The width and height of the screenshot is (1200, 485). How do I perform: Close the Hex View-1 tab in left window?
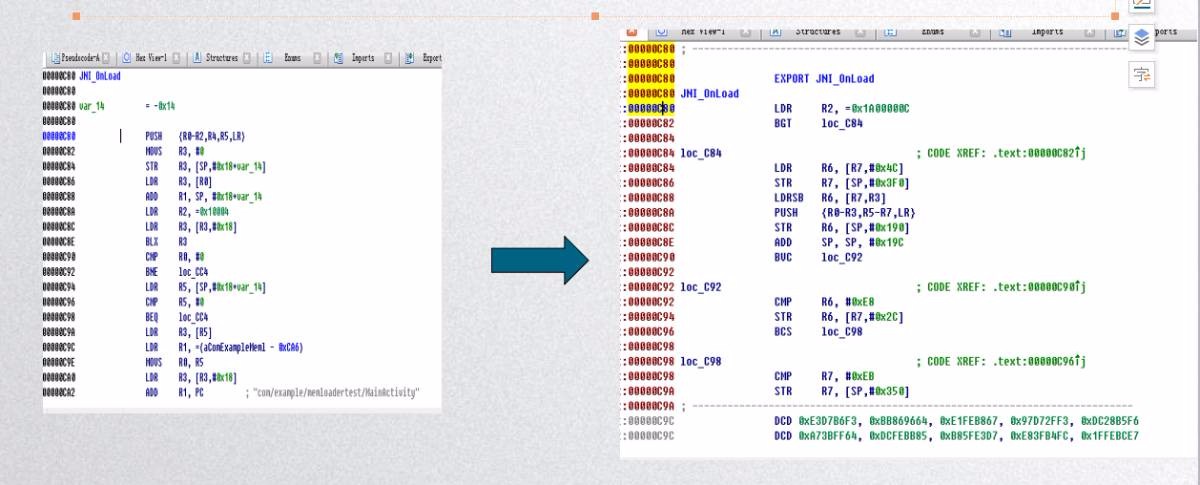(x=176, y=58)
